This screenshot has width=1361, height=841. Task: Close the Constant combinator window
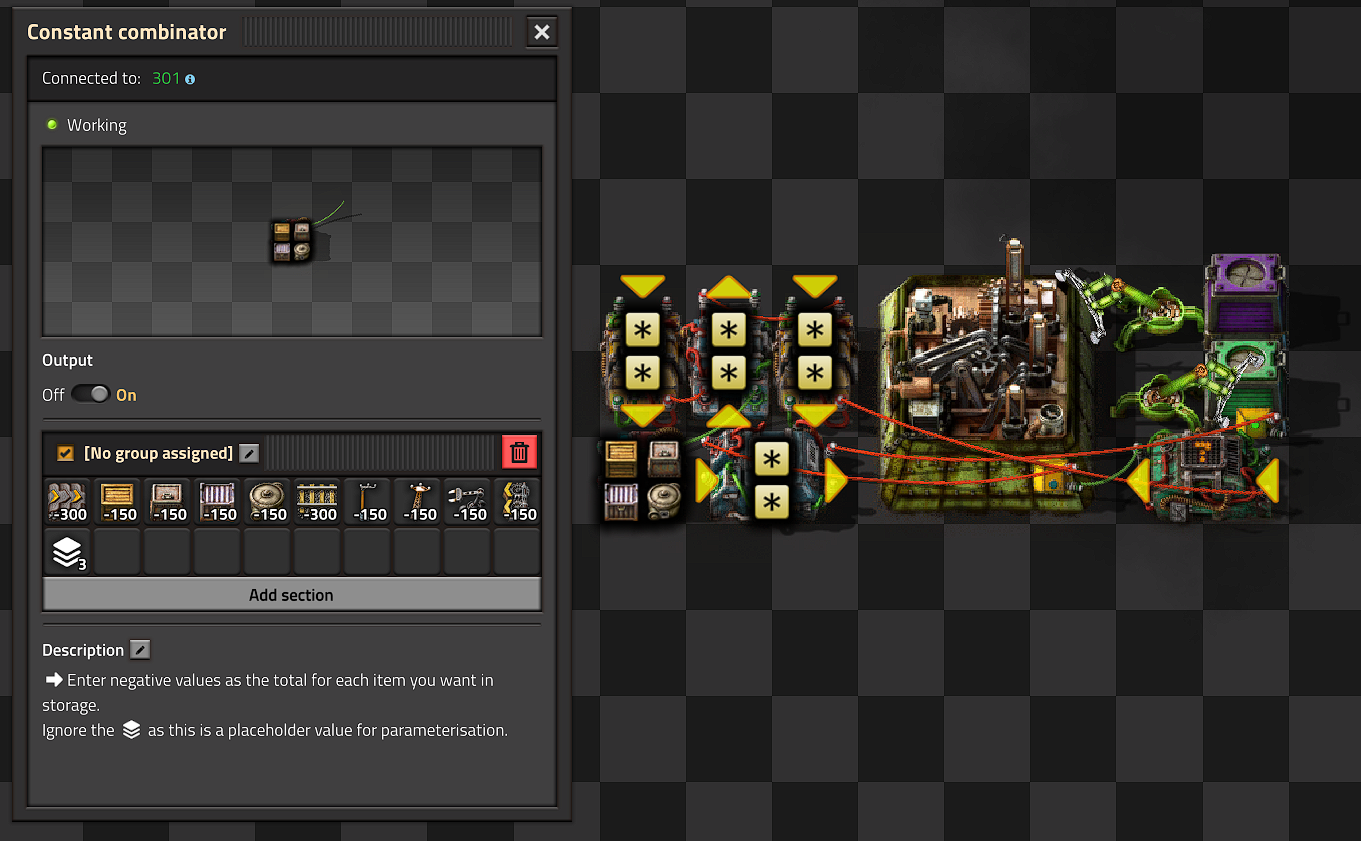tap(542, 32)
